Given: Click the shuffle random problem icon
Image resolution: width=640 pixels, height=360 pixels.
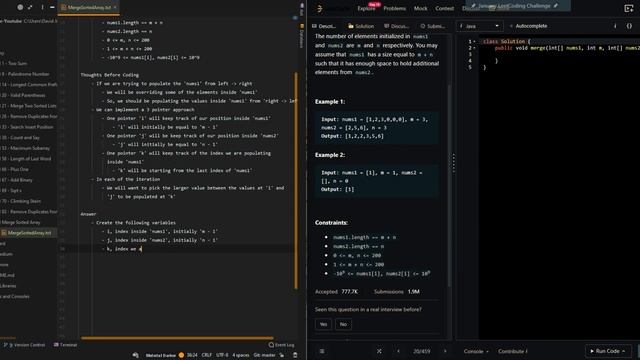Looking at the screenshot, I should pos(379,351).
